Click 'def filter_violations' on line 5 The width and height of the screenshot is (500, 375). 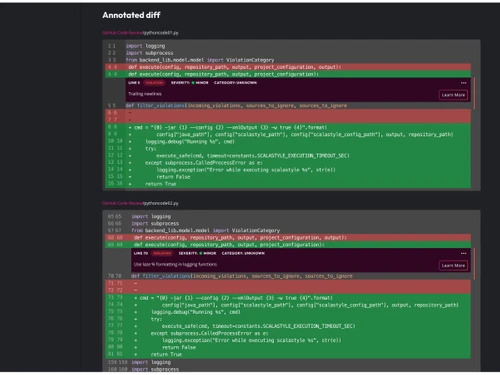pyautogui.click(x=236, y=106)
